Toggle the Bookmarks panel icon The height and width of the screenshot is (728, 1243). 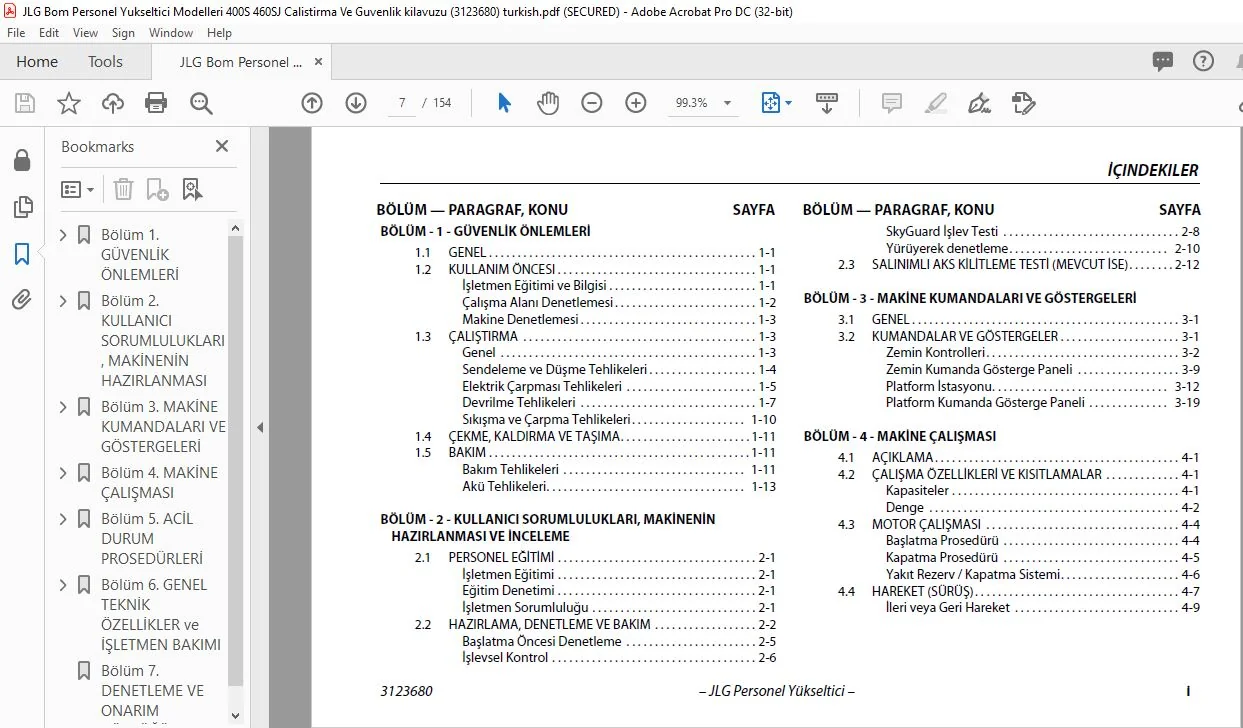(x=22, y=254)
